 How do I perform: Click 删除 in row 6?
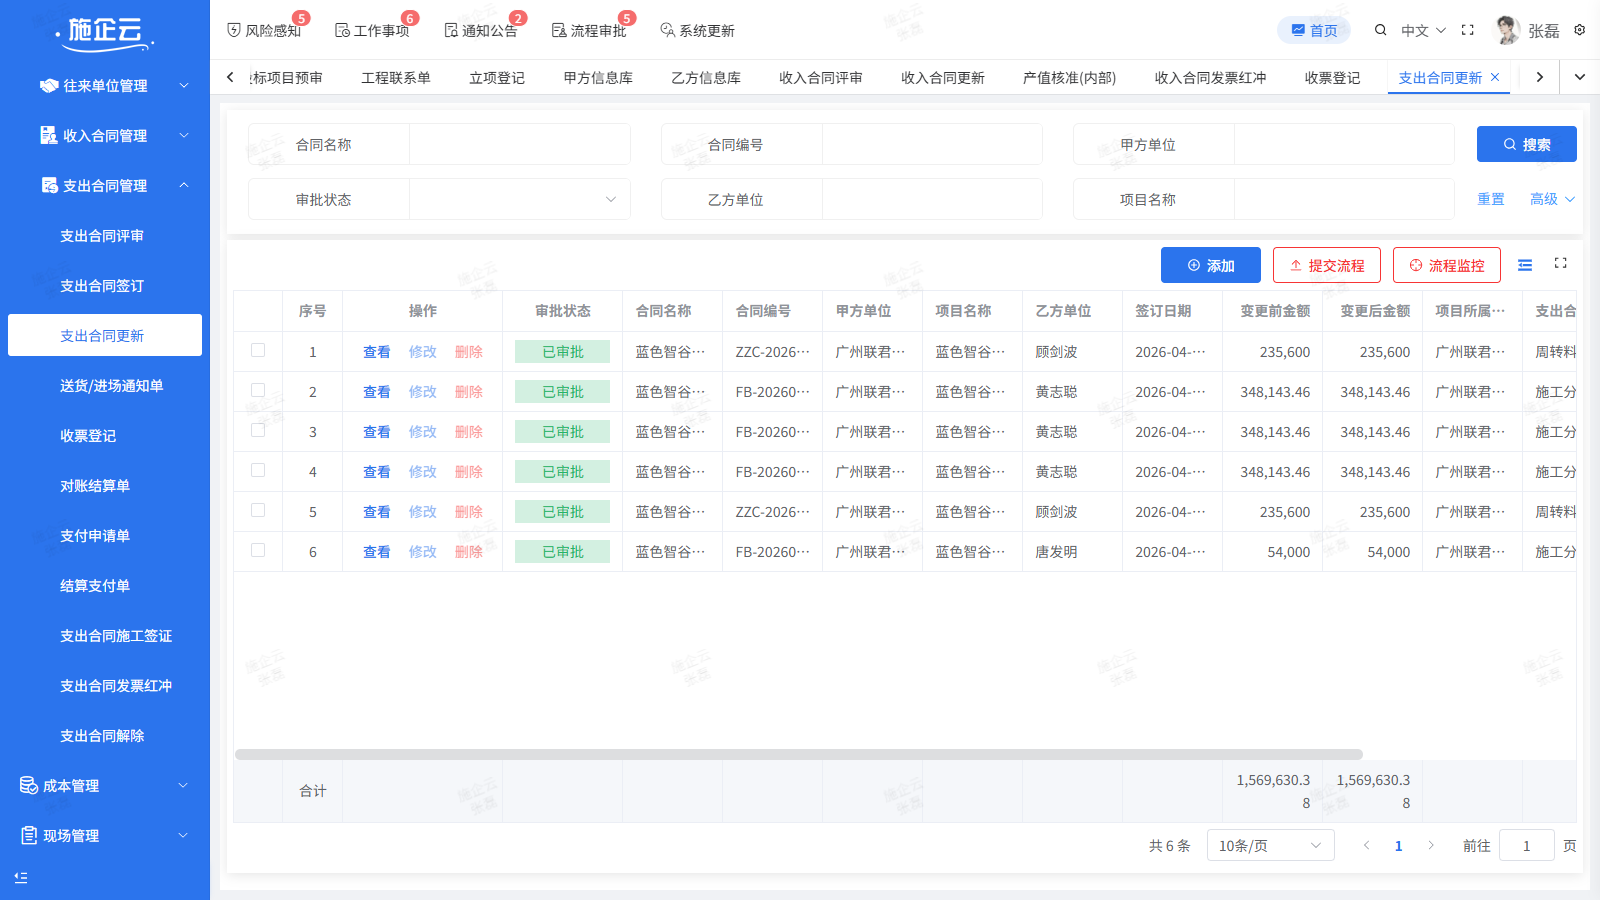point(469,552)
